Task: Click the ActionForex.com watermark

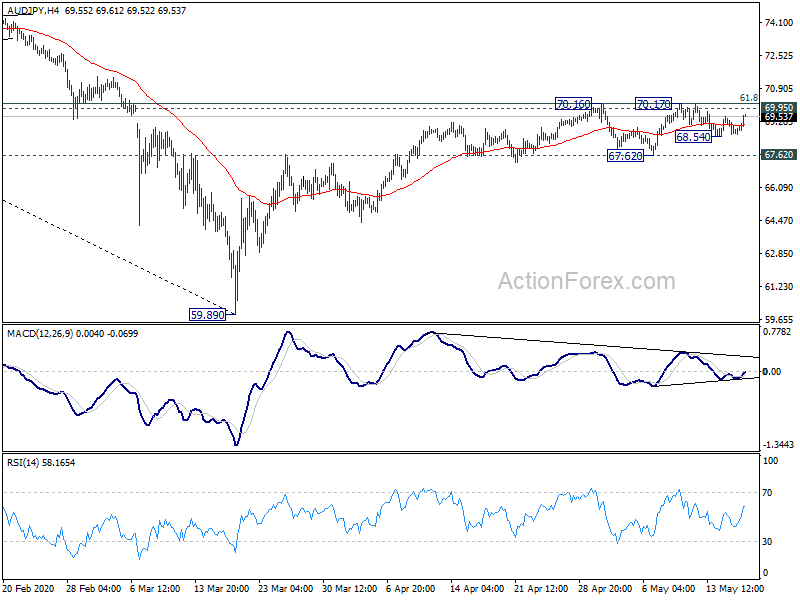Action: click(x=587, y=281)
